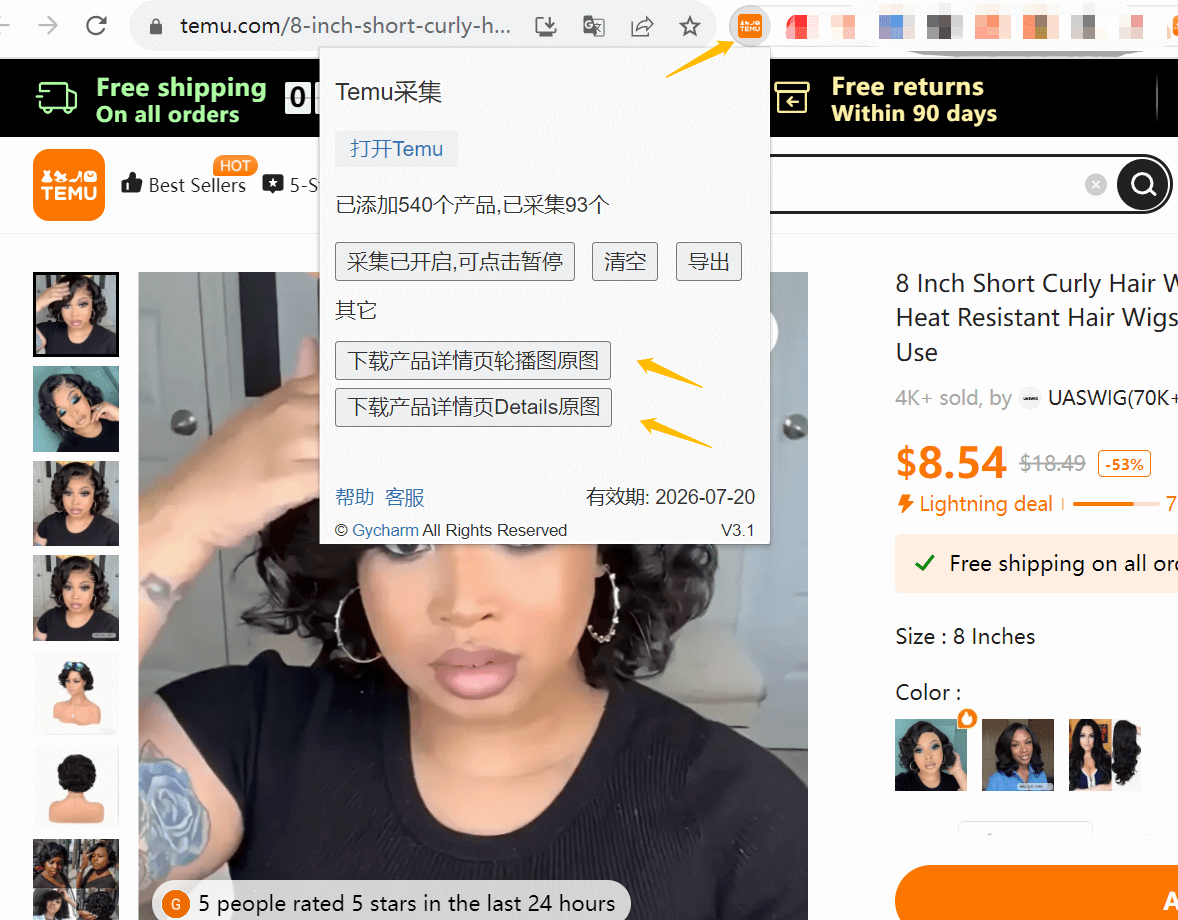Click the 打开Temu button
This screenshot has height=920, width=1178.
pyautogui.click(x=396, y=149)
